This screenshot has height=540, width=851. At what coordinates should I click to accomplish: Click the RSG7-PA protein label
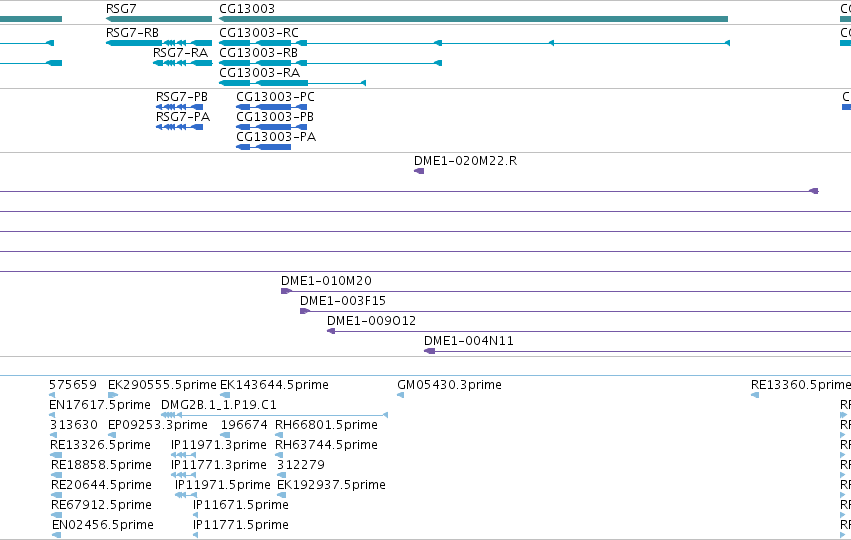[x=183, y=117]
